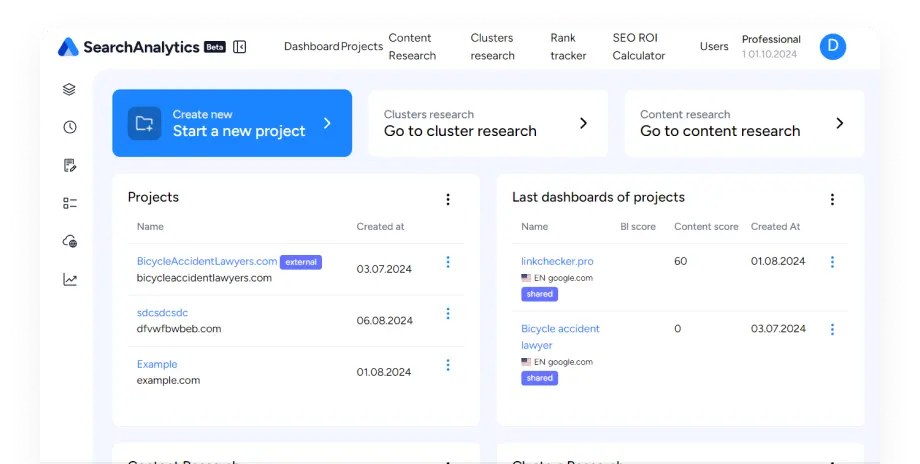Collapse sidebar using the panel toggle icon
This screenshot has width=920, height=464.
[240, 47]
